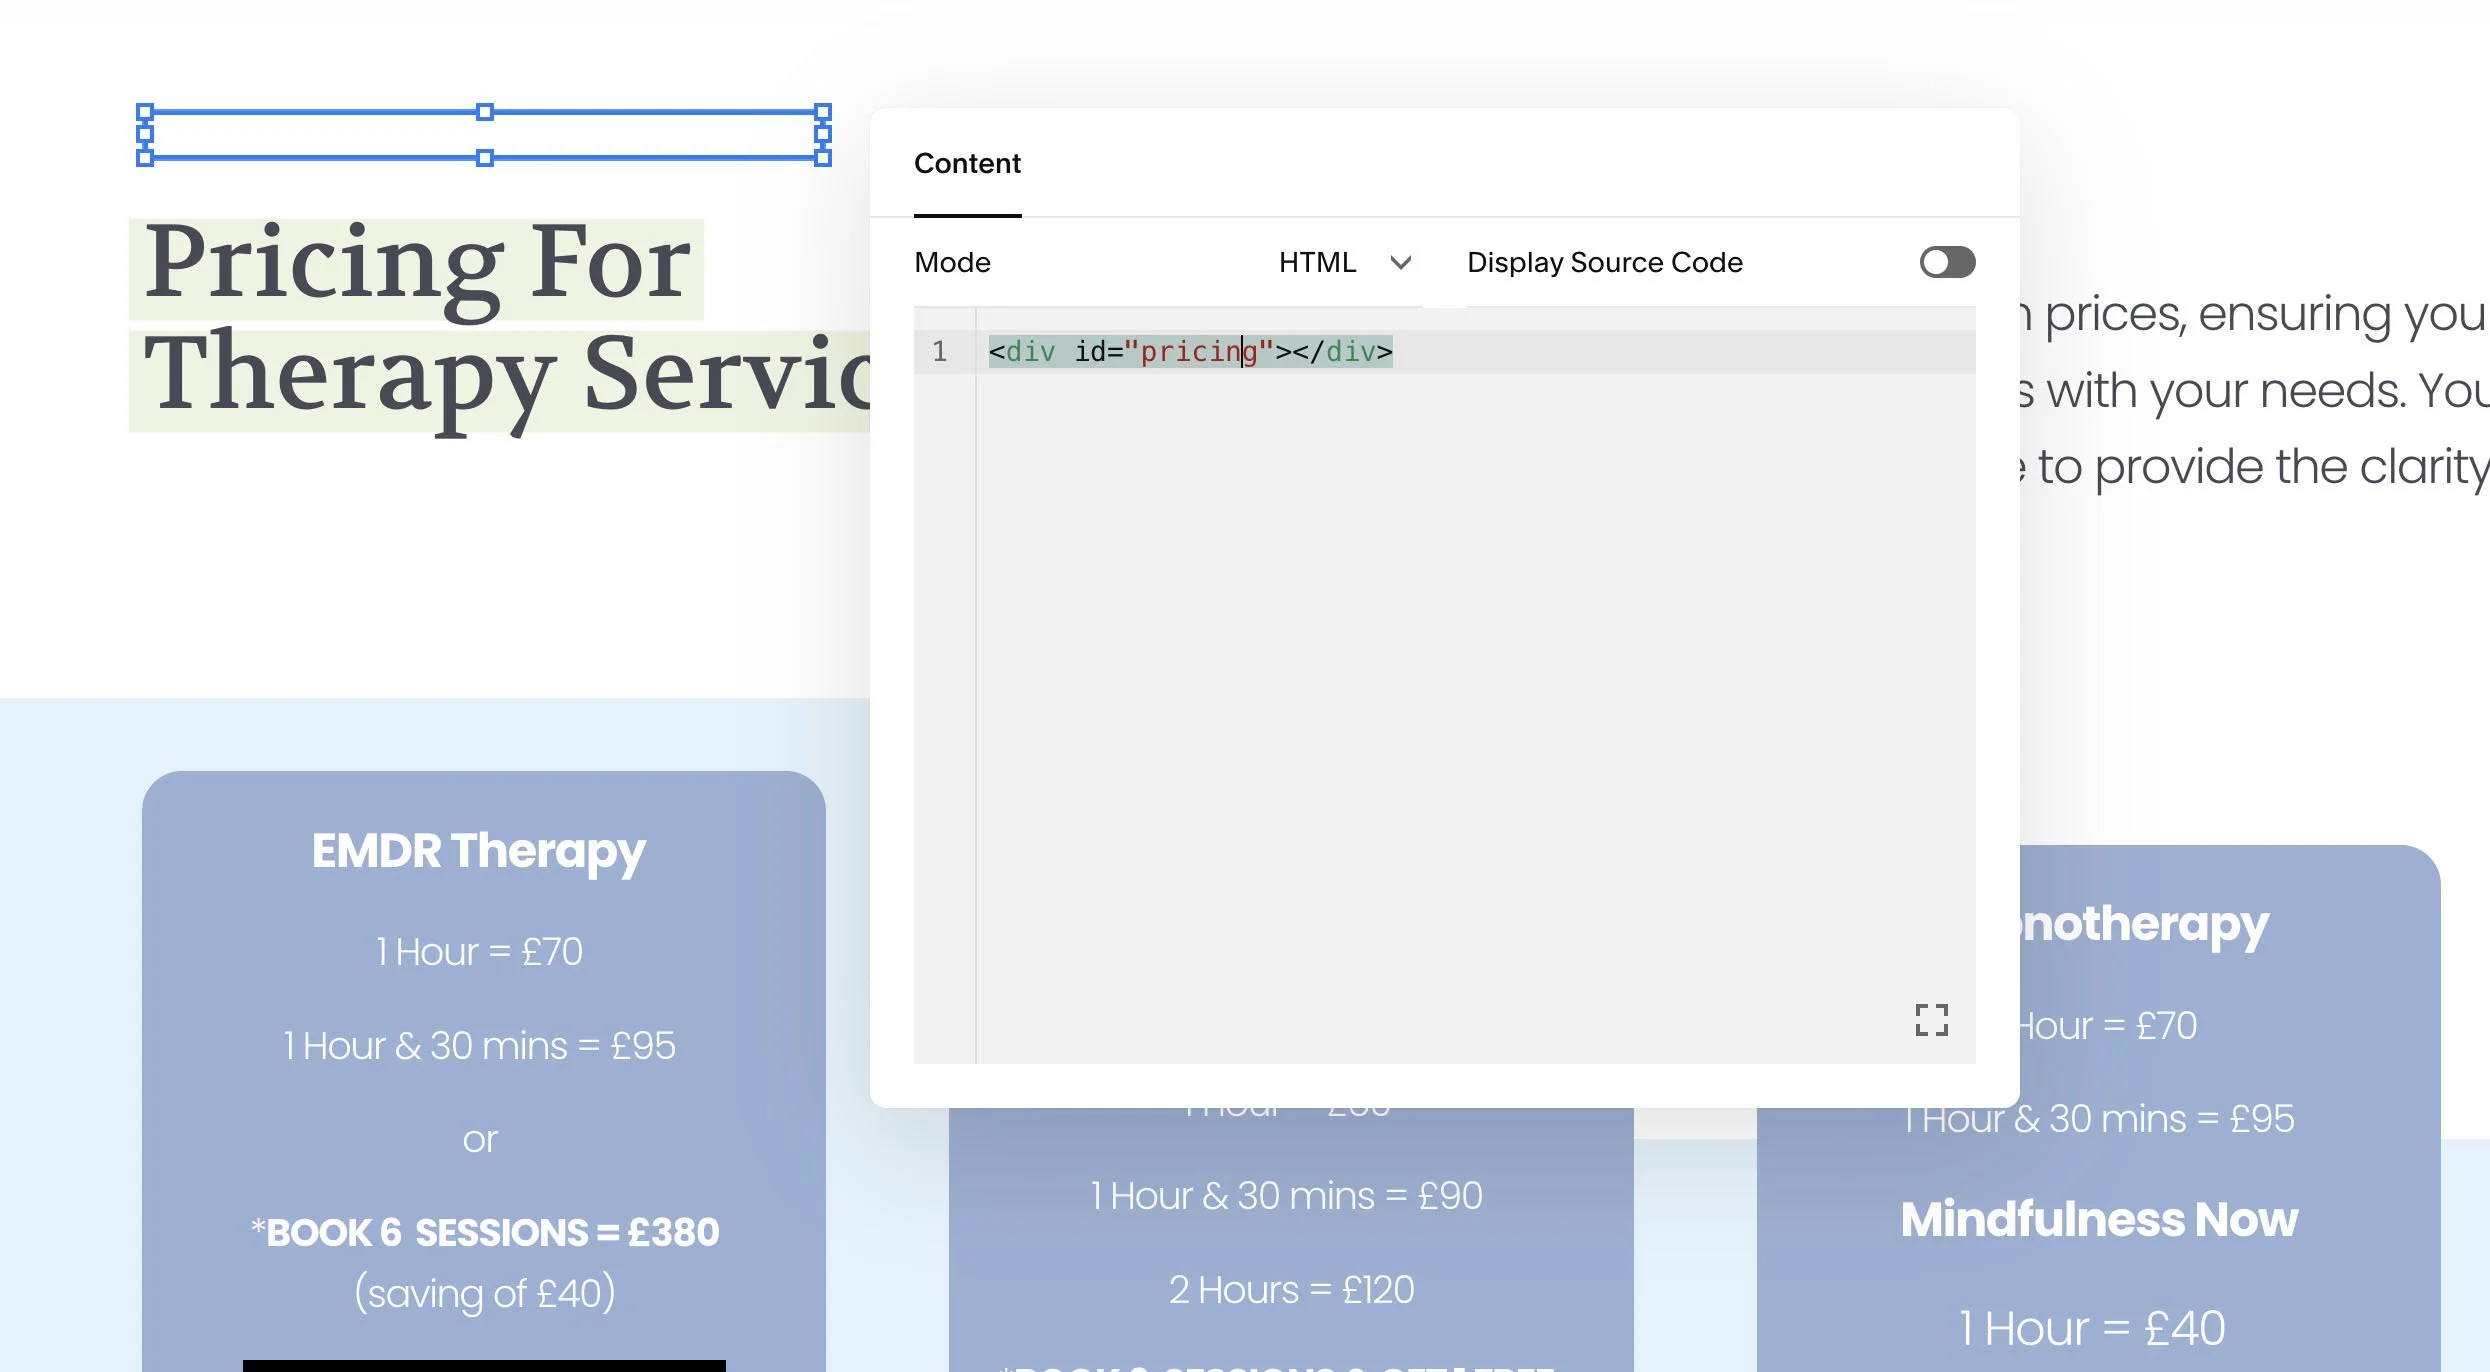Viewport: 2490px width, 1372px height.
Task: Click the BOOK 6 SESSIONS = £380 text
Action: 485,1232
